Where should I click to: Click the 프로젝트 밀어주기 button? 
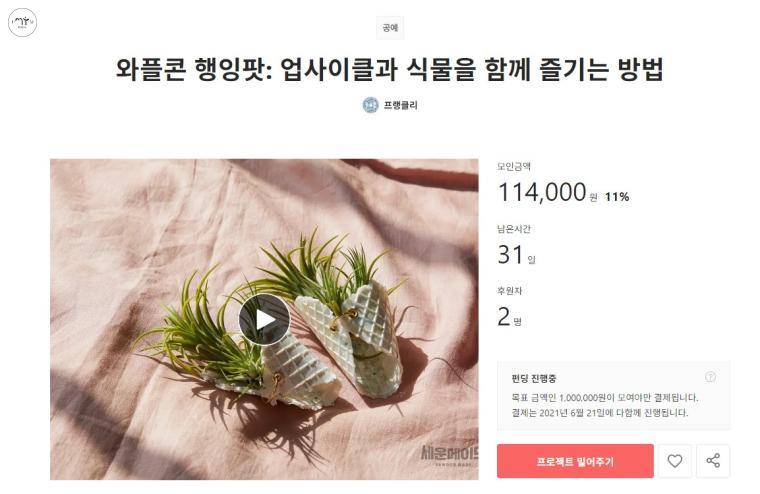point(575,461)
